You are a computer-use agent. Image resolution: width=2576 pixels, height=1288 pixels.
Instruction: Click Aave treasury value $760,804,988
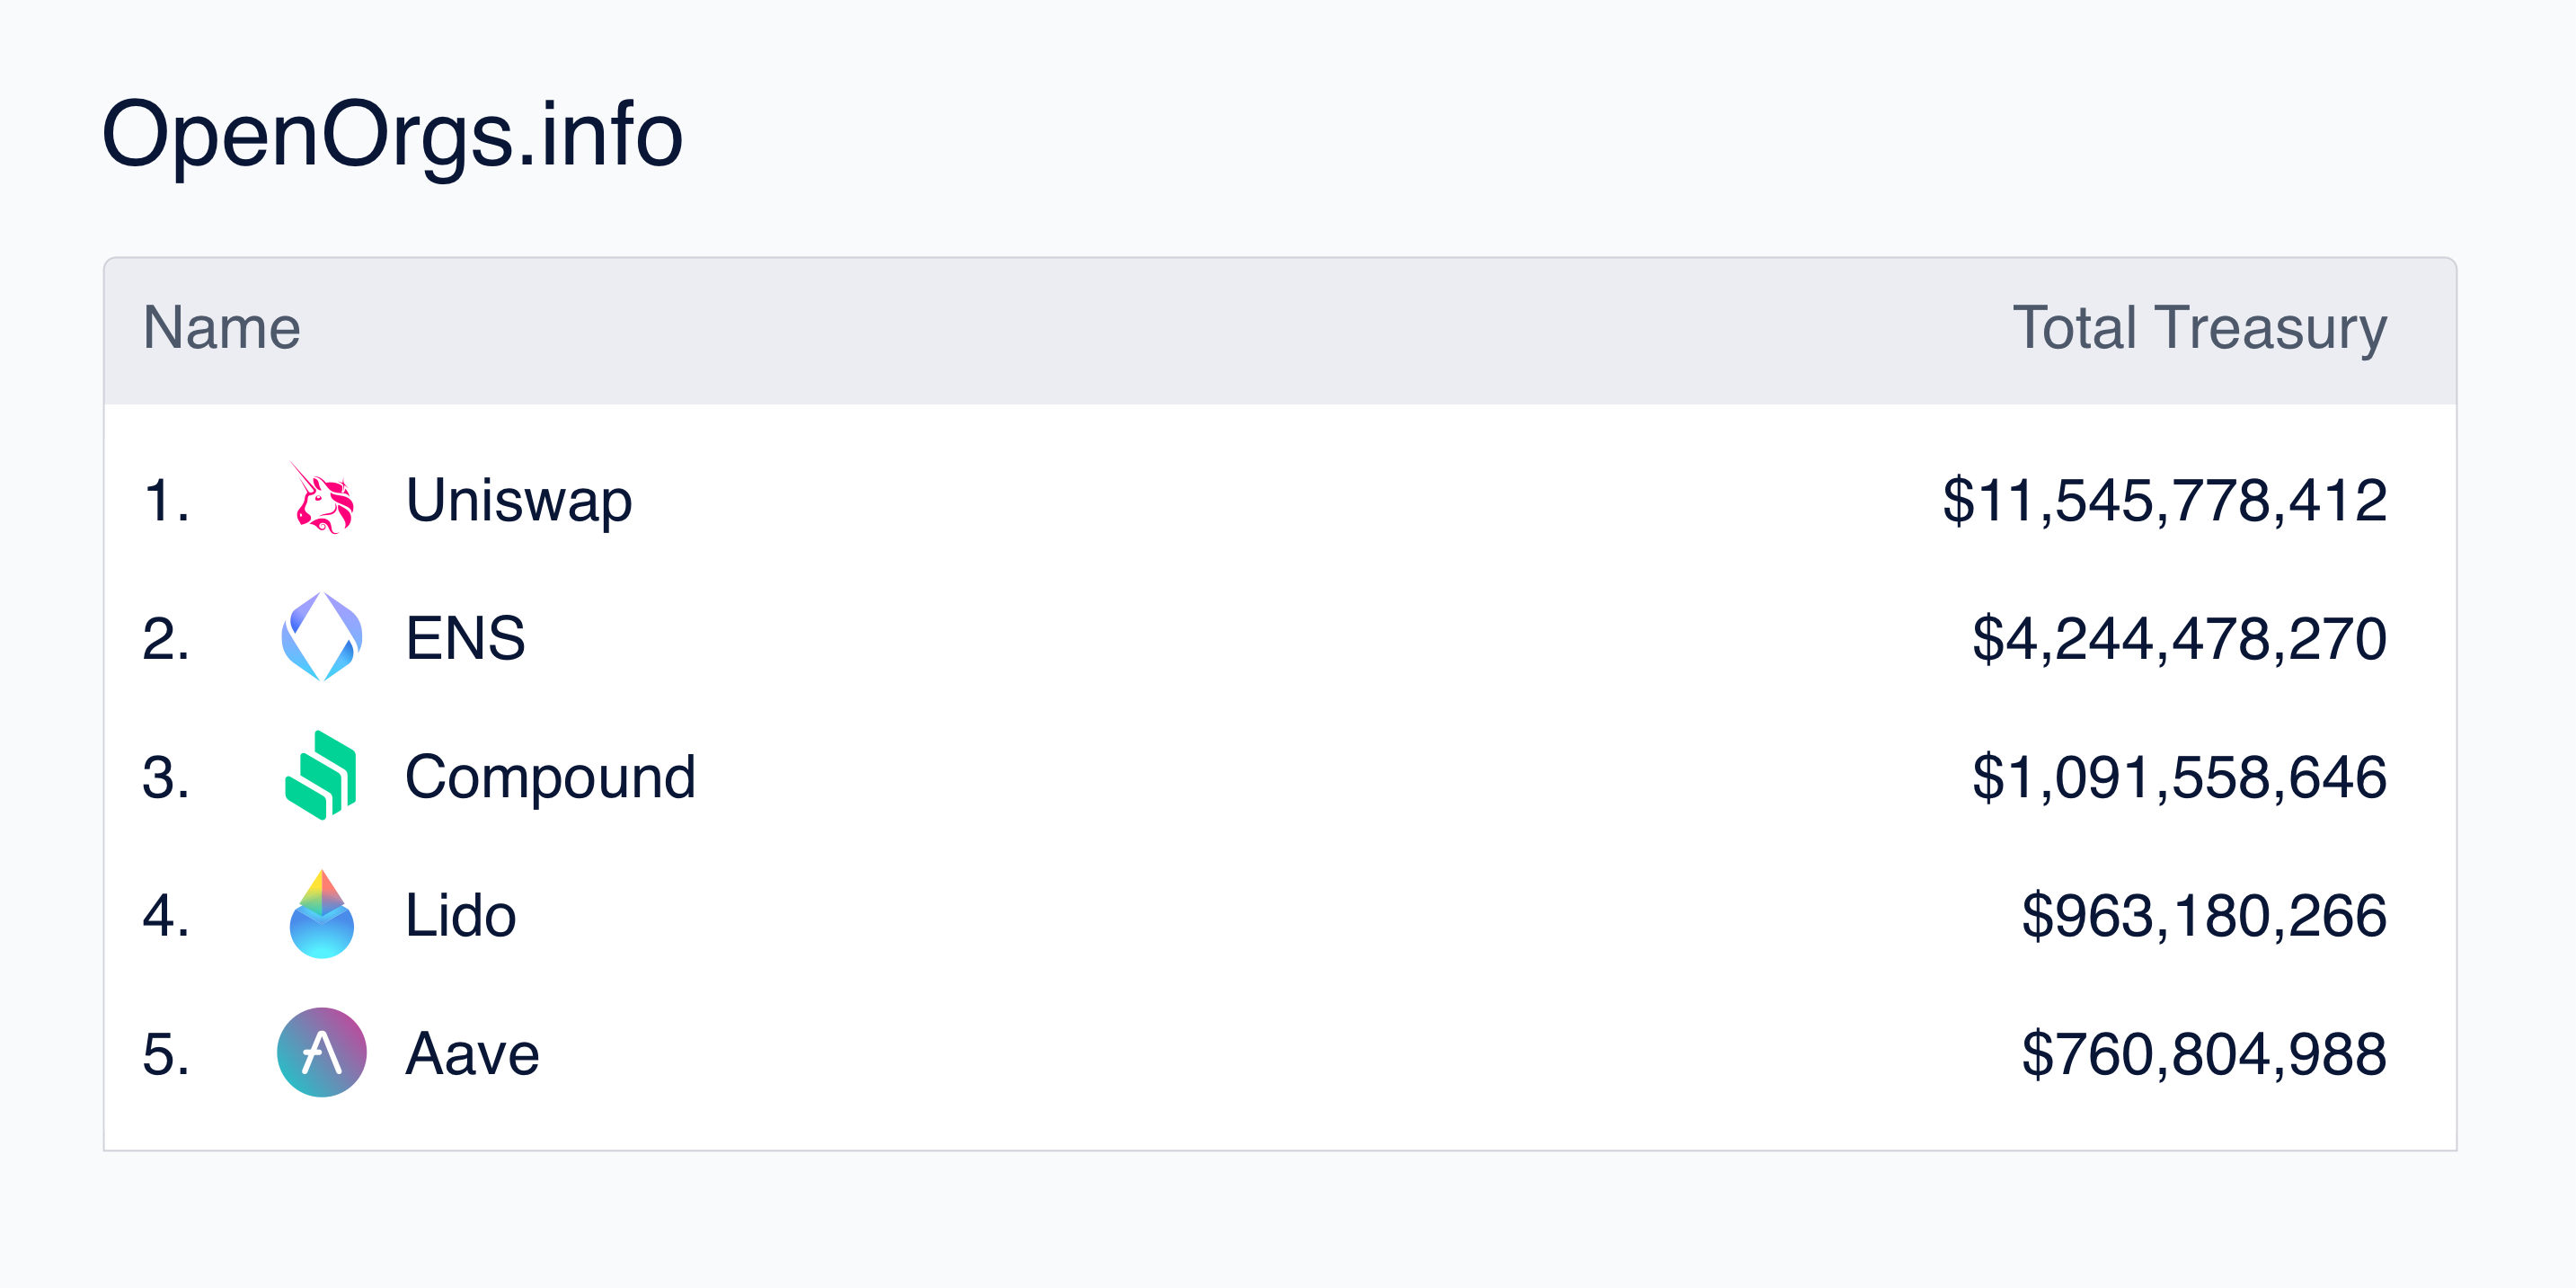(2204, 1055)
